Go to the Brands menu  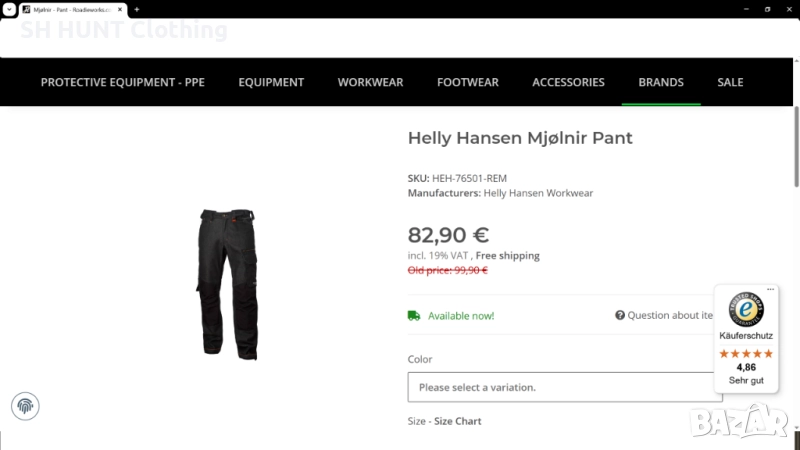click(x=661, y=82)
